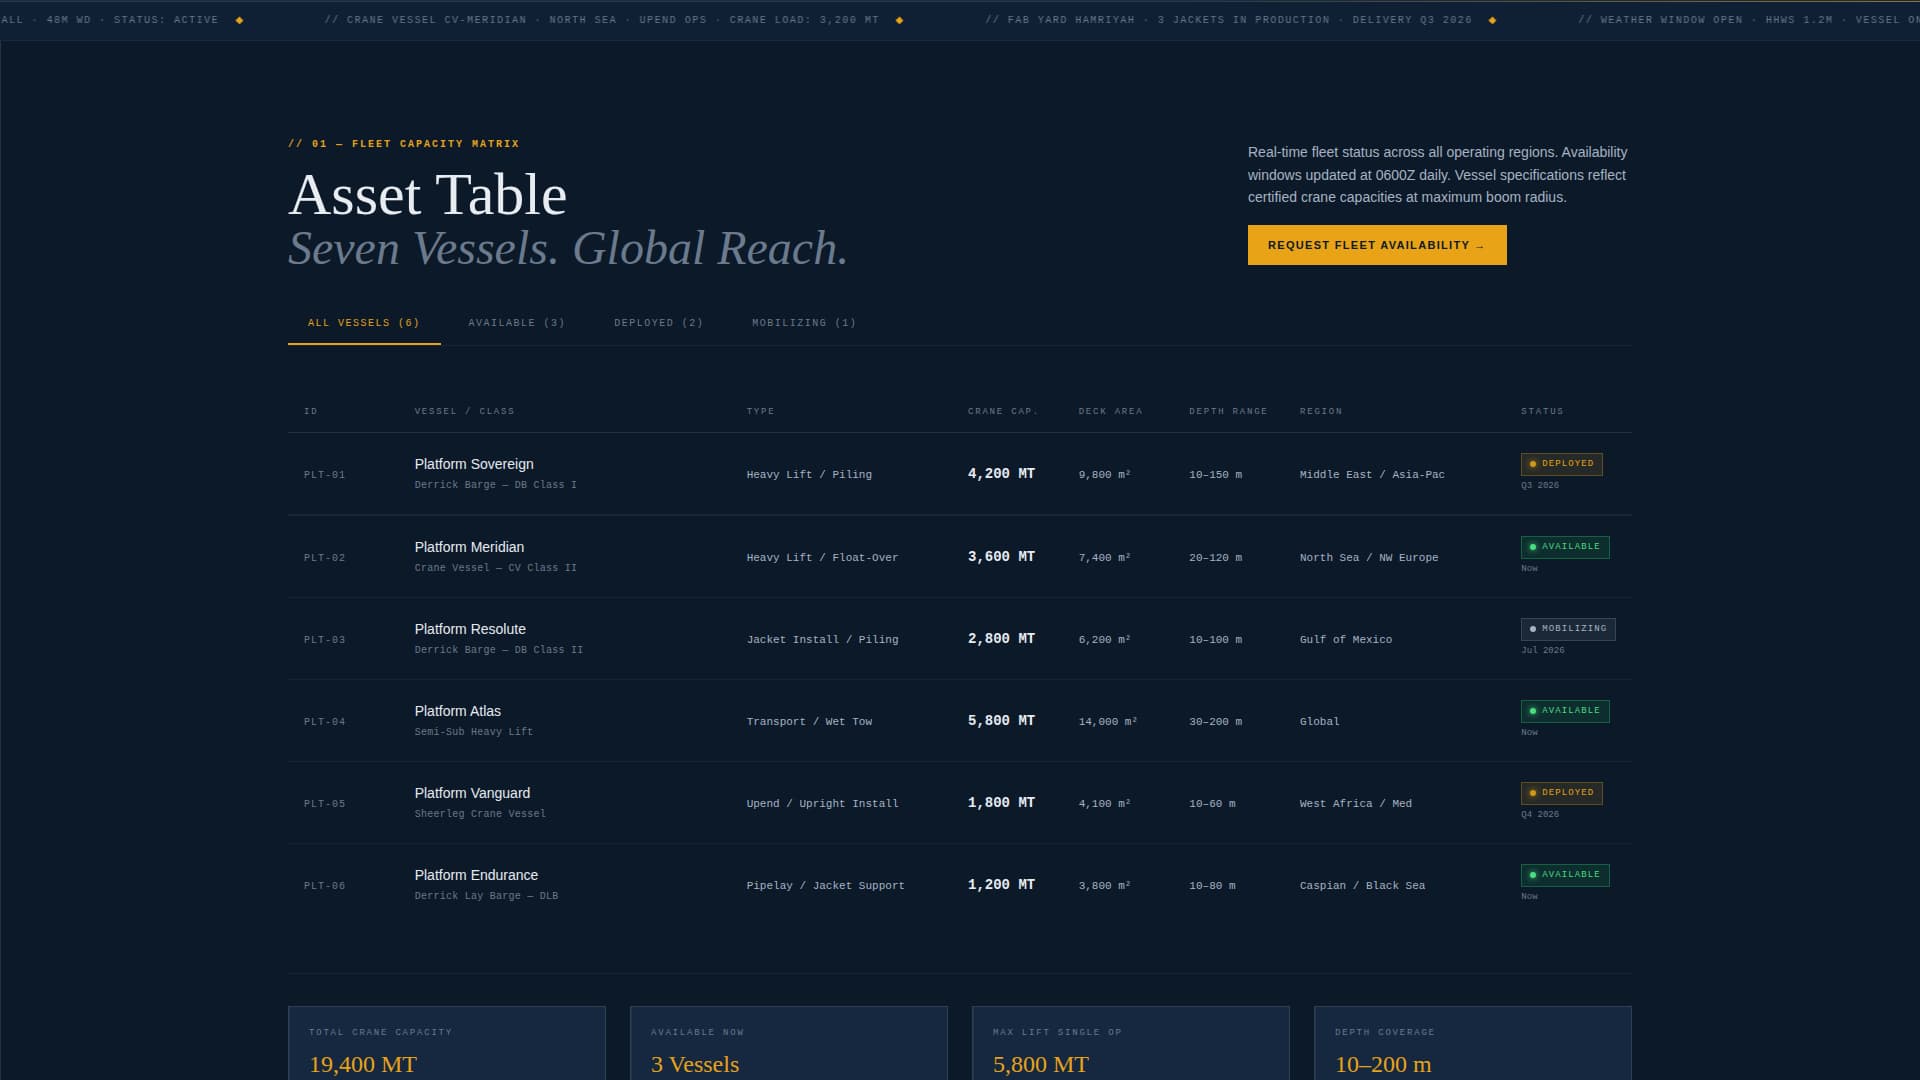
Task: Click the Crane Cap. column header
Action: click(1002, 412)
